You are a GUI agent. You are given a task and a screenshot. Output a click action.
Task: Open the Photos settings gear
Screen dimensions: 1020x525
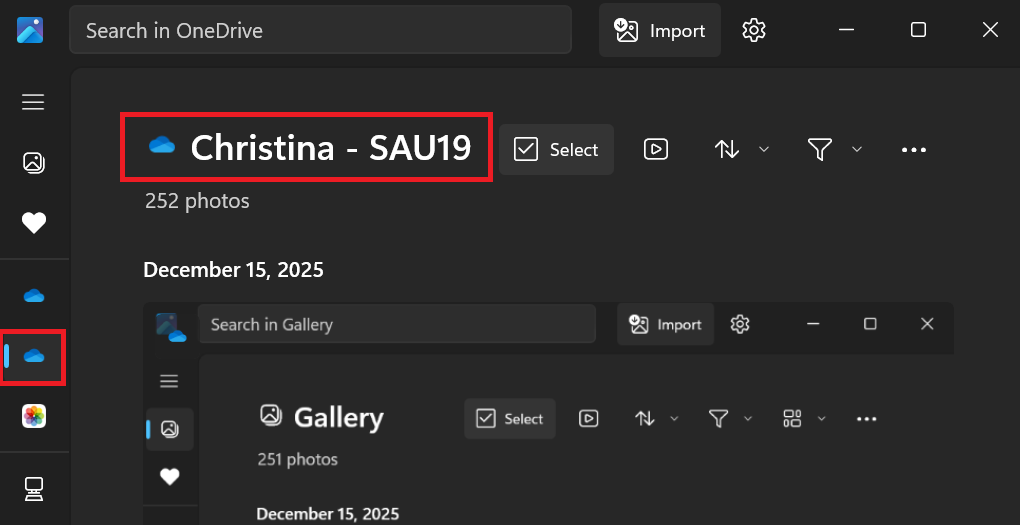coord(754,30)
